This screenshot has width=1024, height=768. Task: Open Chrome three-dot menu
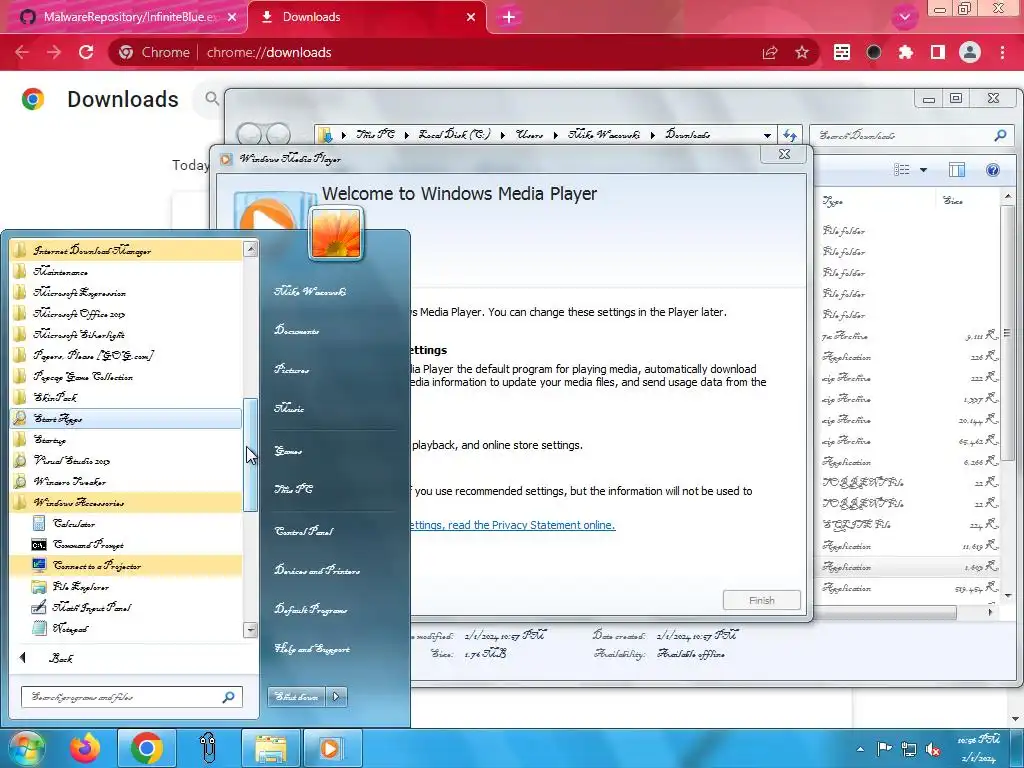click(x=1002, y=52)
